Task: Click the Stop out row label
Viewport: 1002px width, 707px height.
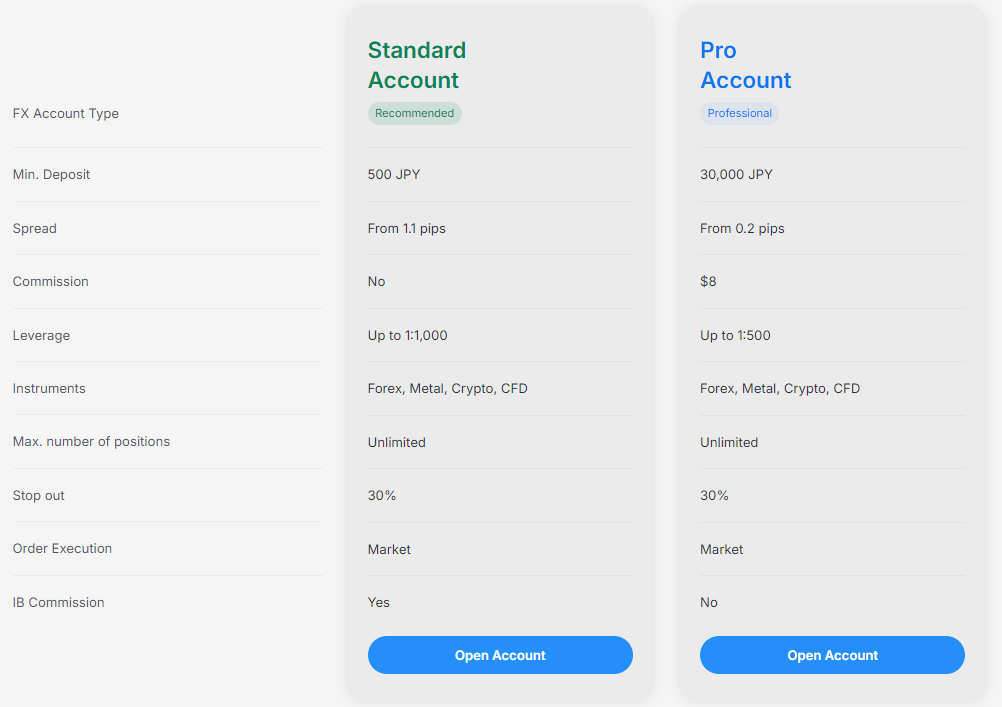Action: click(x=38, y=495)
